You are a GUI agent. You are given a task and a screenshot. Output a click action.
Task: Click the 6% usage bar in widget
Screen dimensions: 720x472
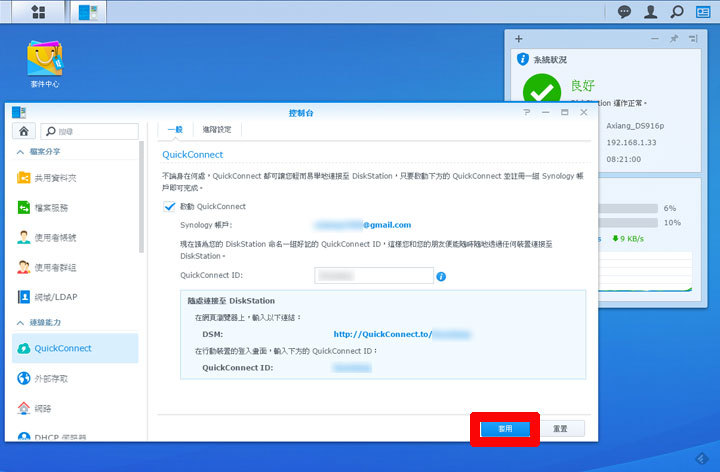pos(628,208)
